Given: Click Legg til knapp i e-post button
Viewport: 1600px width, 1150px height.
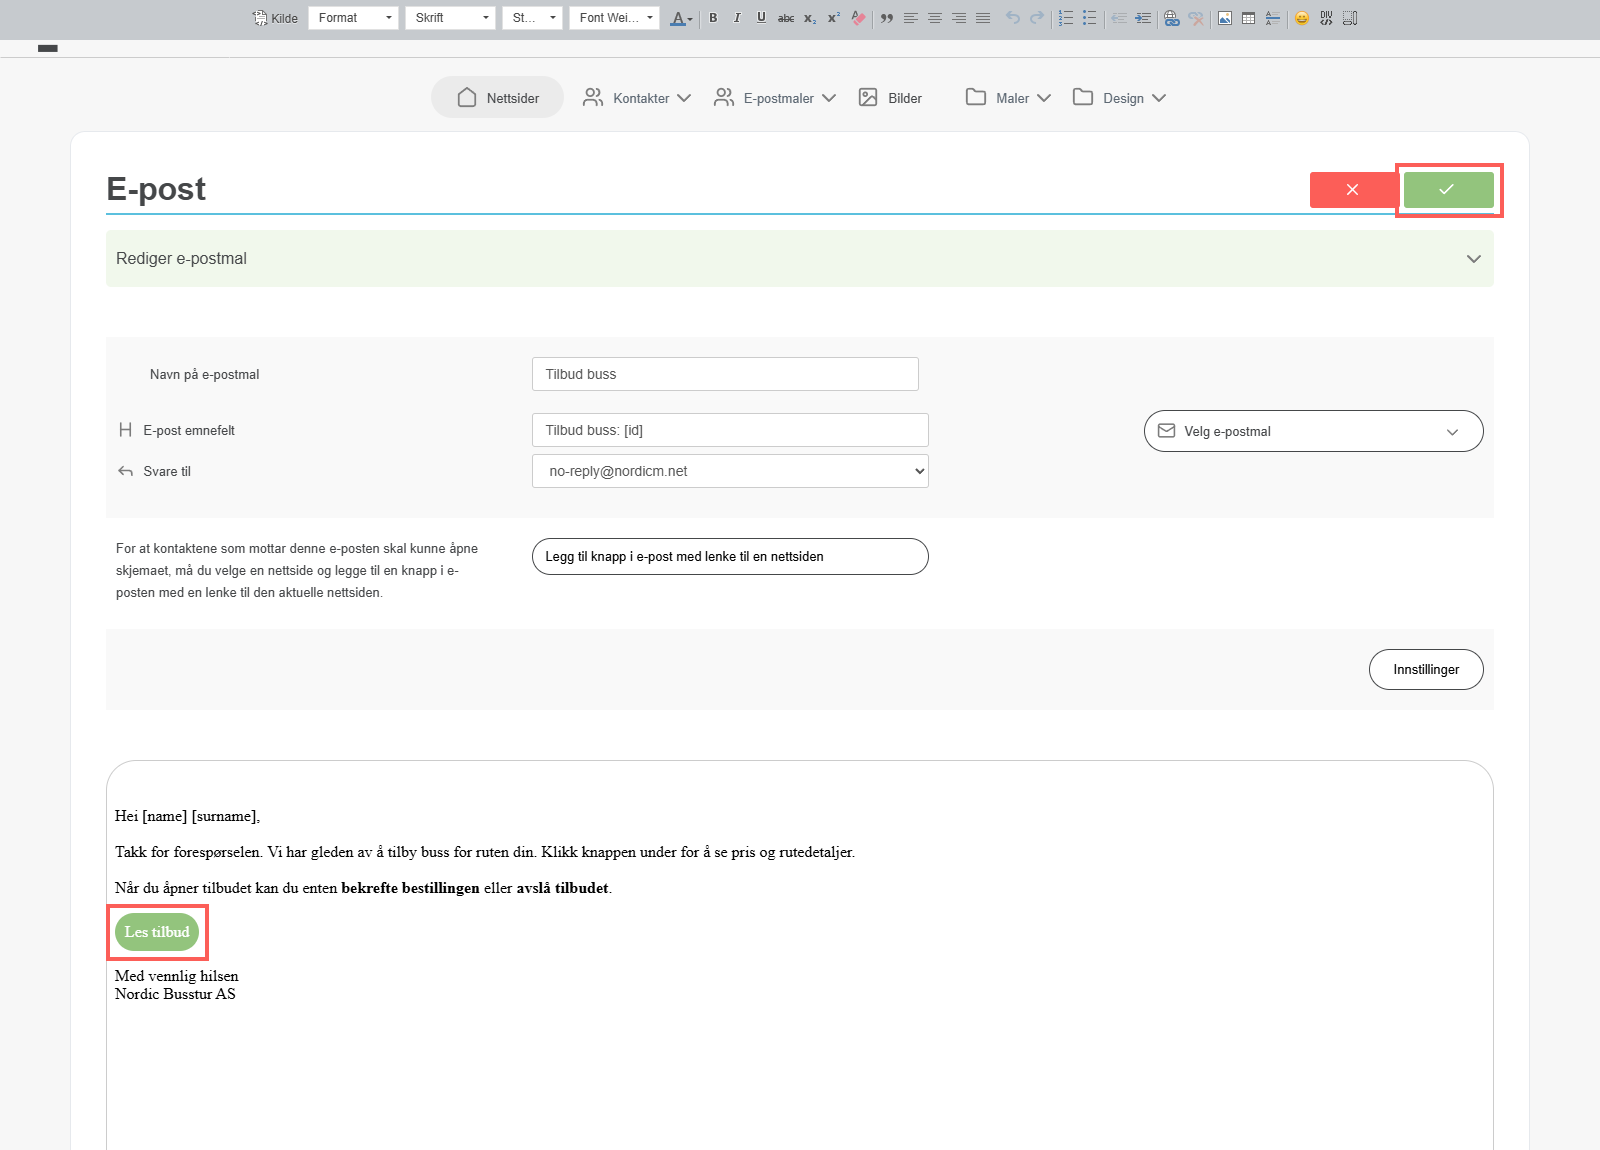Looking at the screenshot, I should coord(730,557).
